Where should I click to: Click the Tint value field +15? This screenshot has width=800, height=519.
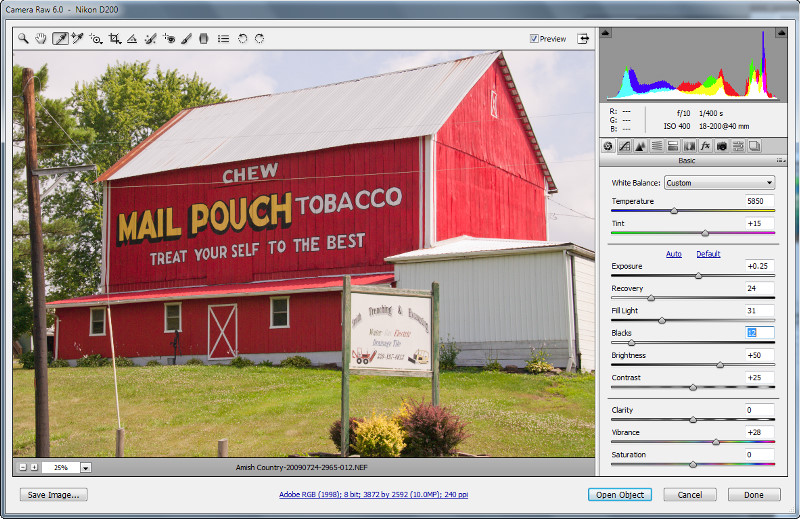[759, 223]
